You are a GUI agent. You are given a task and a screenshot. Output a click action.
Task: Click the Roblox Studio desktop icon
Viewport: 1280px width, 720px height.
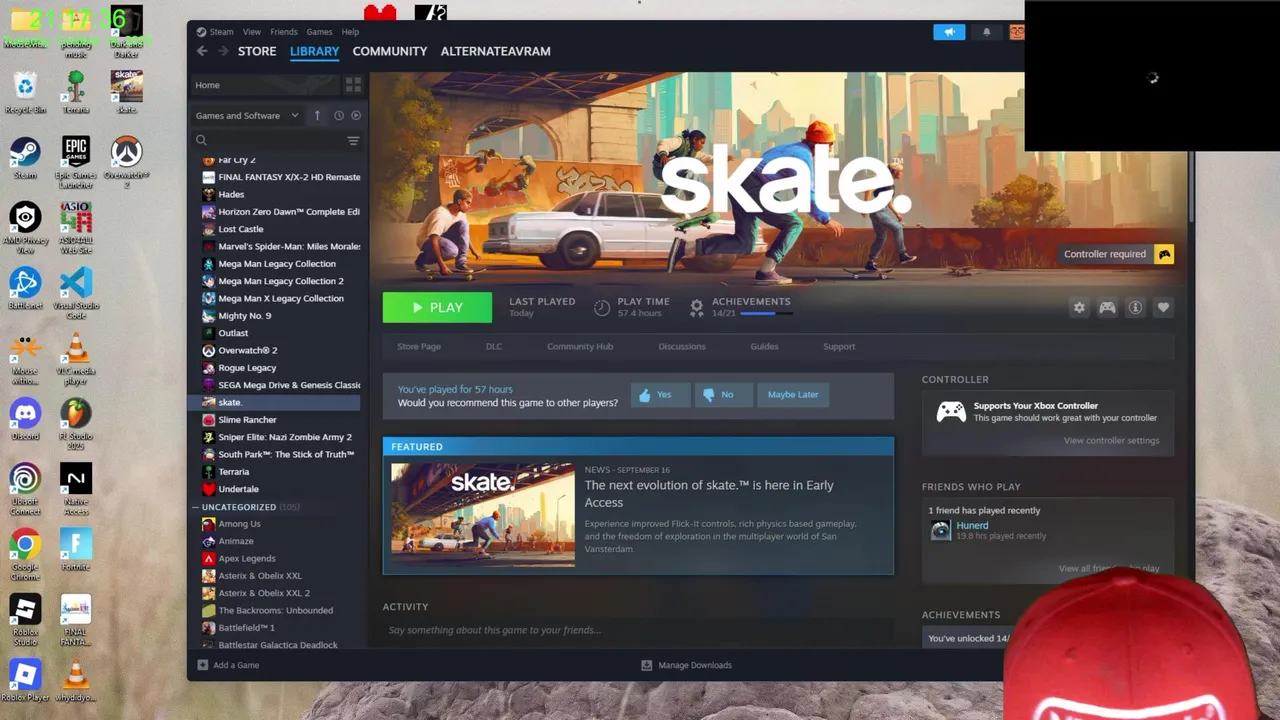25,620
